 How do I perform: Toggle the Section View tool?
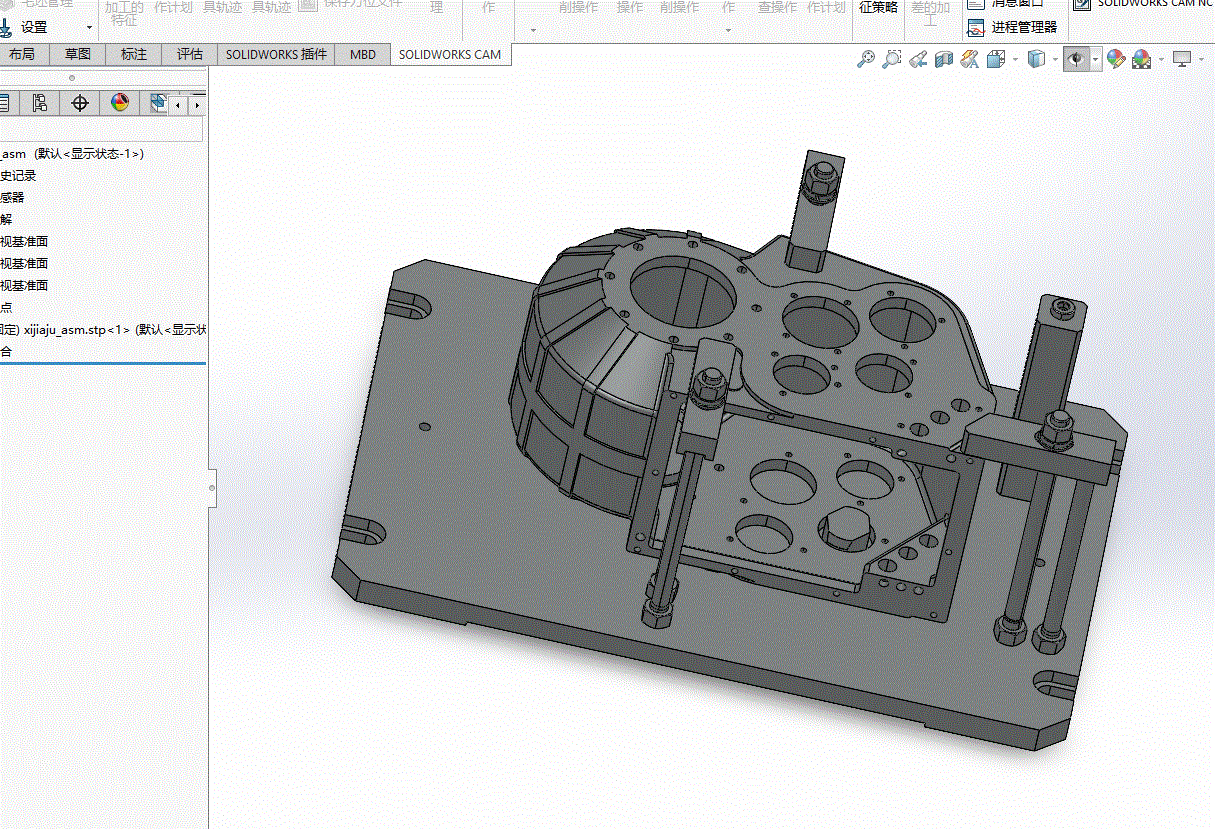tap(944, 60)
